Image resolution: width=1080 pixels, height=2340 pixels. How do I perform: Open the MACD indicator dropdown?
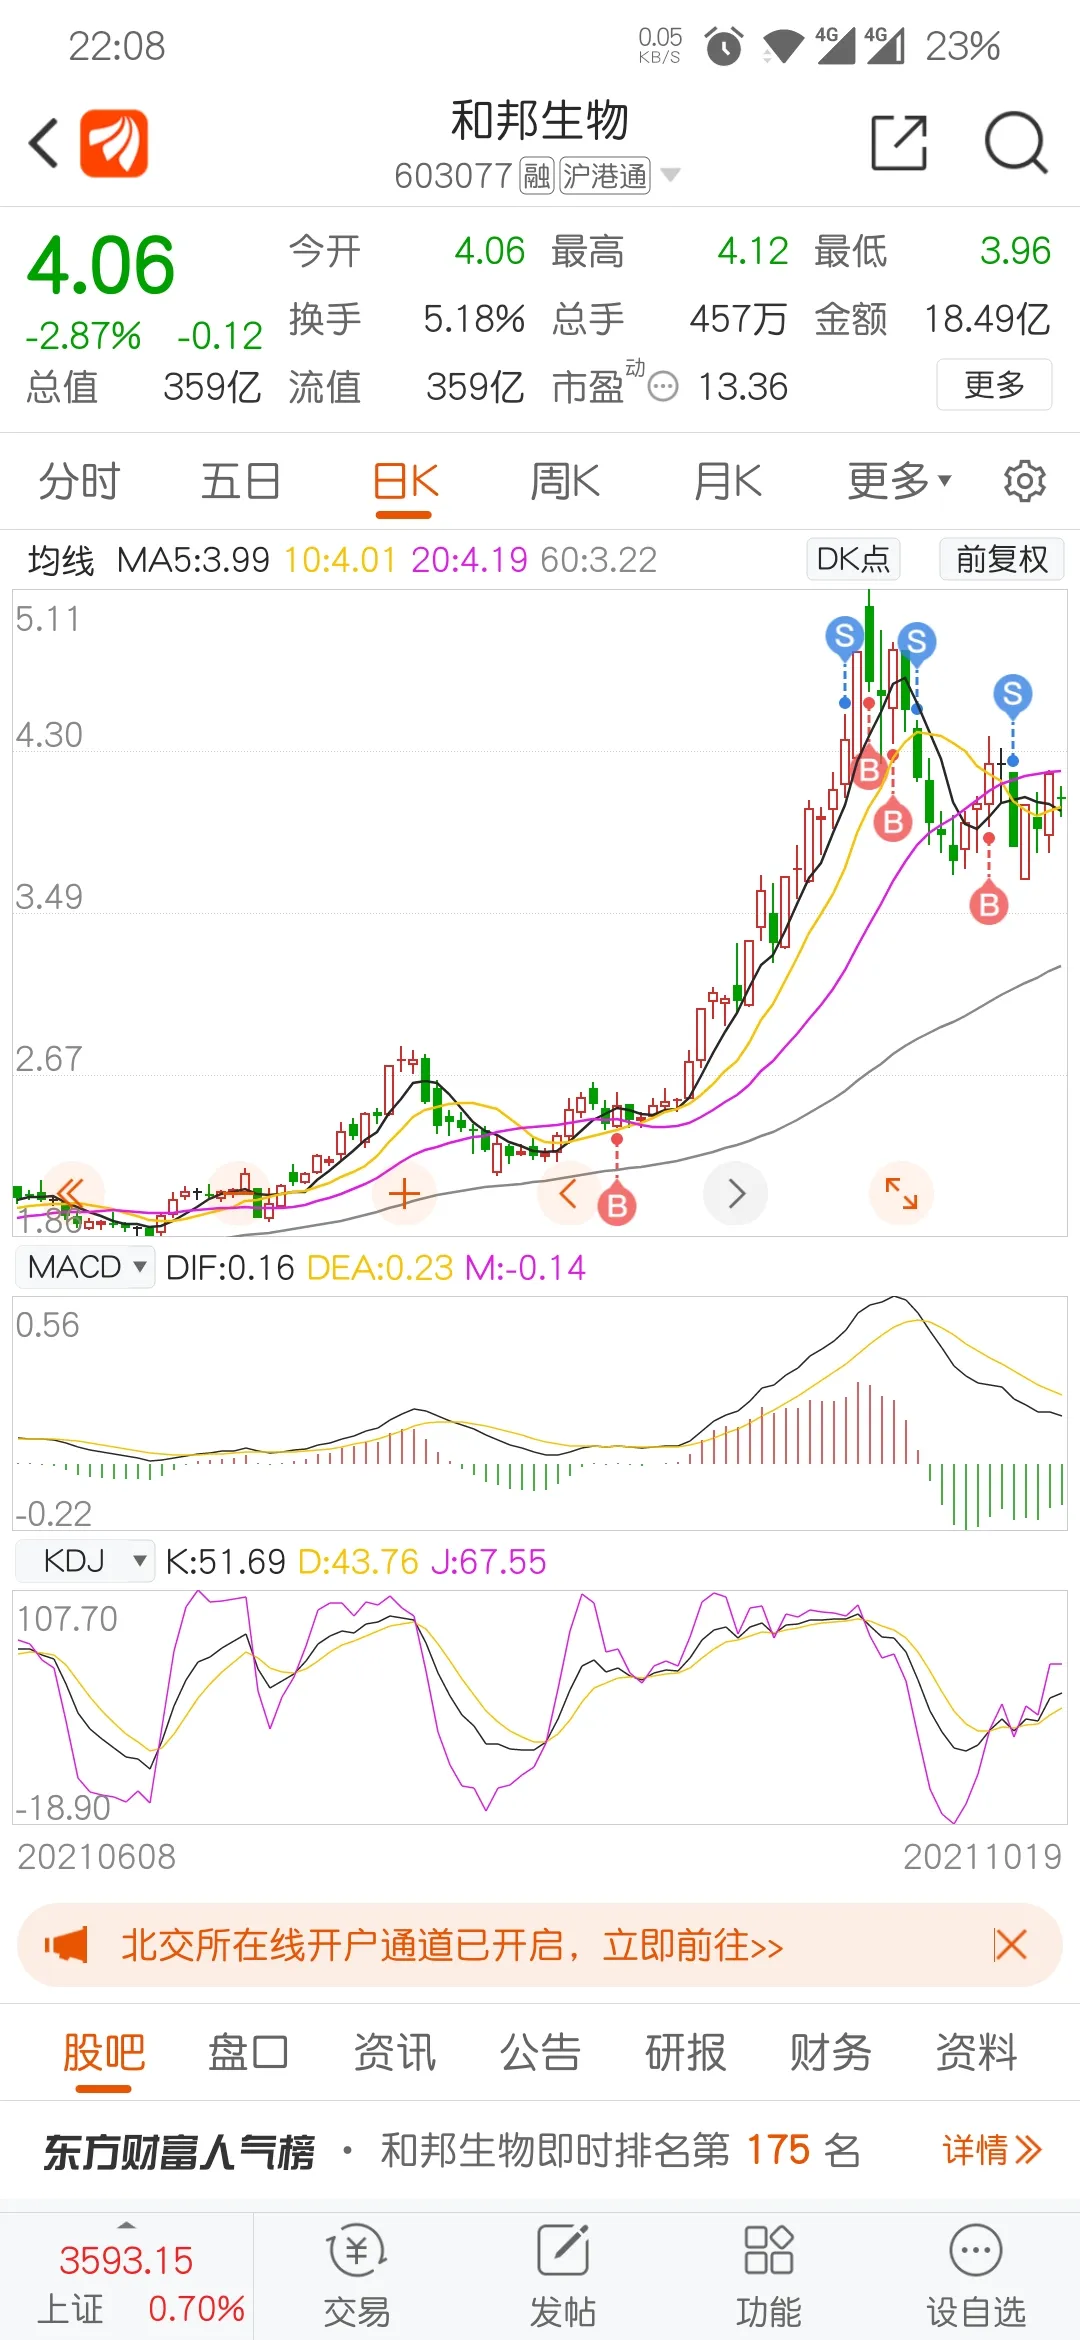tap(86, 1267)
